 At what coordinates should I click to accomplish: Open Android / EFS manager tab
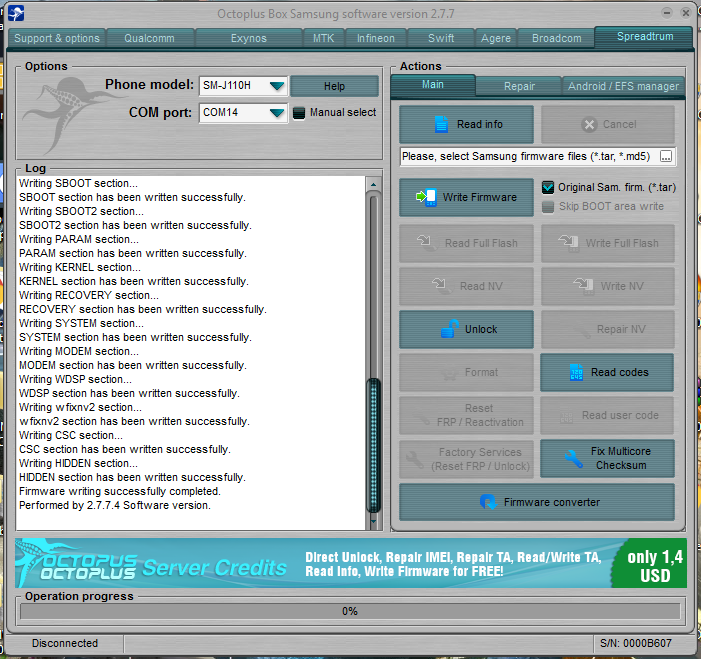(623, 86)
